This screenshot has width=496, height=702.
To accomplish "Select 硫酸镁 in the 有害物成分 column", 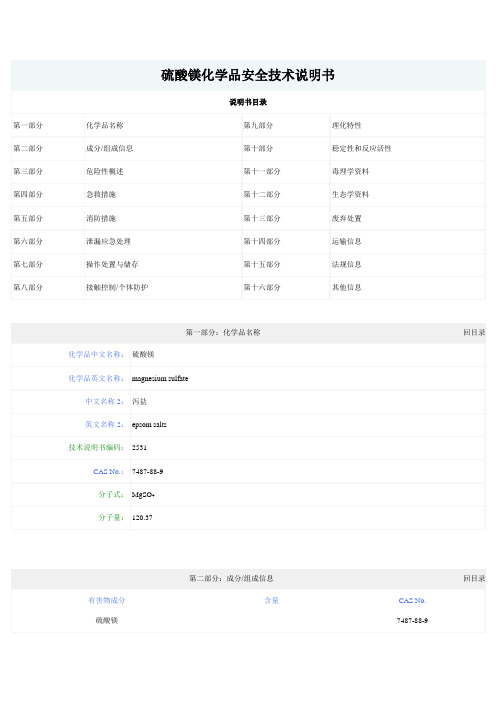I will click(x=107, y=620).
